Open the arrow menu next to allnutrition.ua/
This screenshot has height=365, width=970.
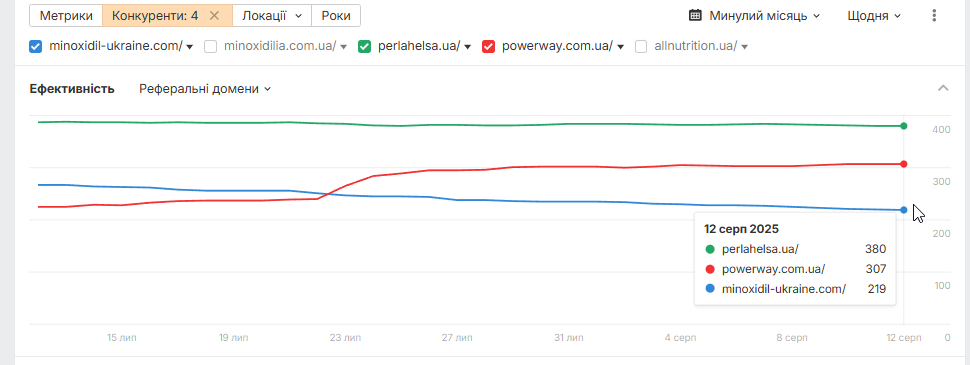(745, 46)
